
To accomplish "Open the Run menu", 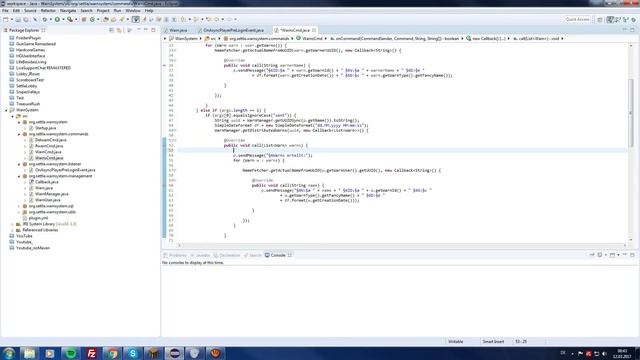I will tap(118, 11).
